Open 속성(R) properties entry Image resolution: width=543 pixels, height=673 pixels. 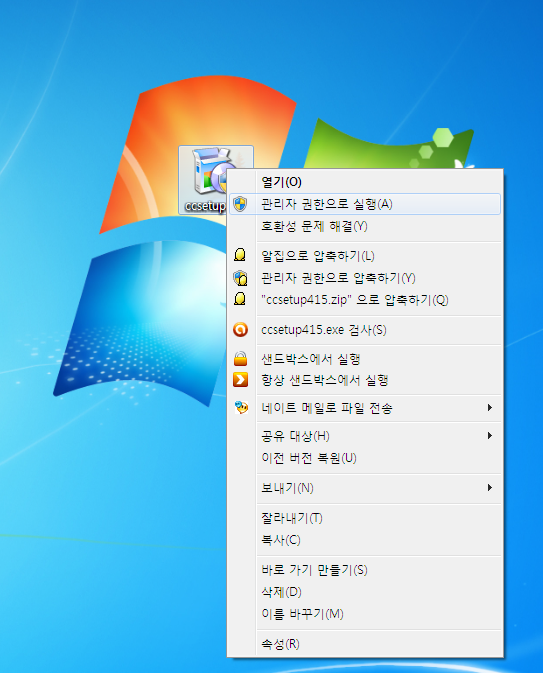[x=365, y=644]
